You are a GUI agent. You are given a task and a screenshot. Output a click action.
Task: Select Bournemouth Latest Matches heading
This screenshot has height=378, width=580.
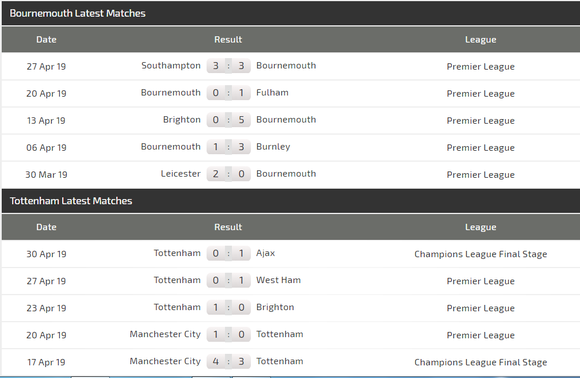77,13
